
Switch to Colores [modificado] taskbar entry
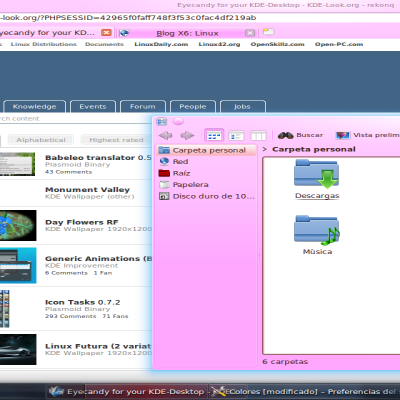coord(304,391)
